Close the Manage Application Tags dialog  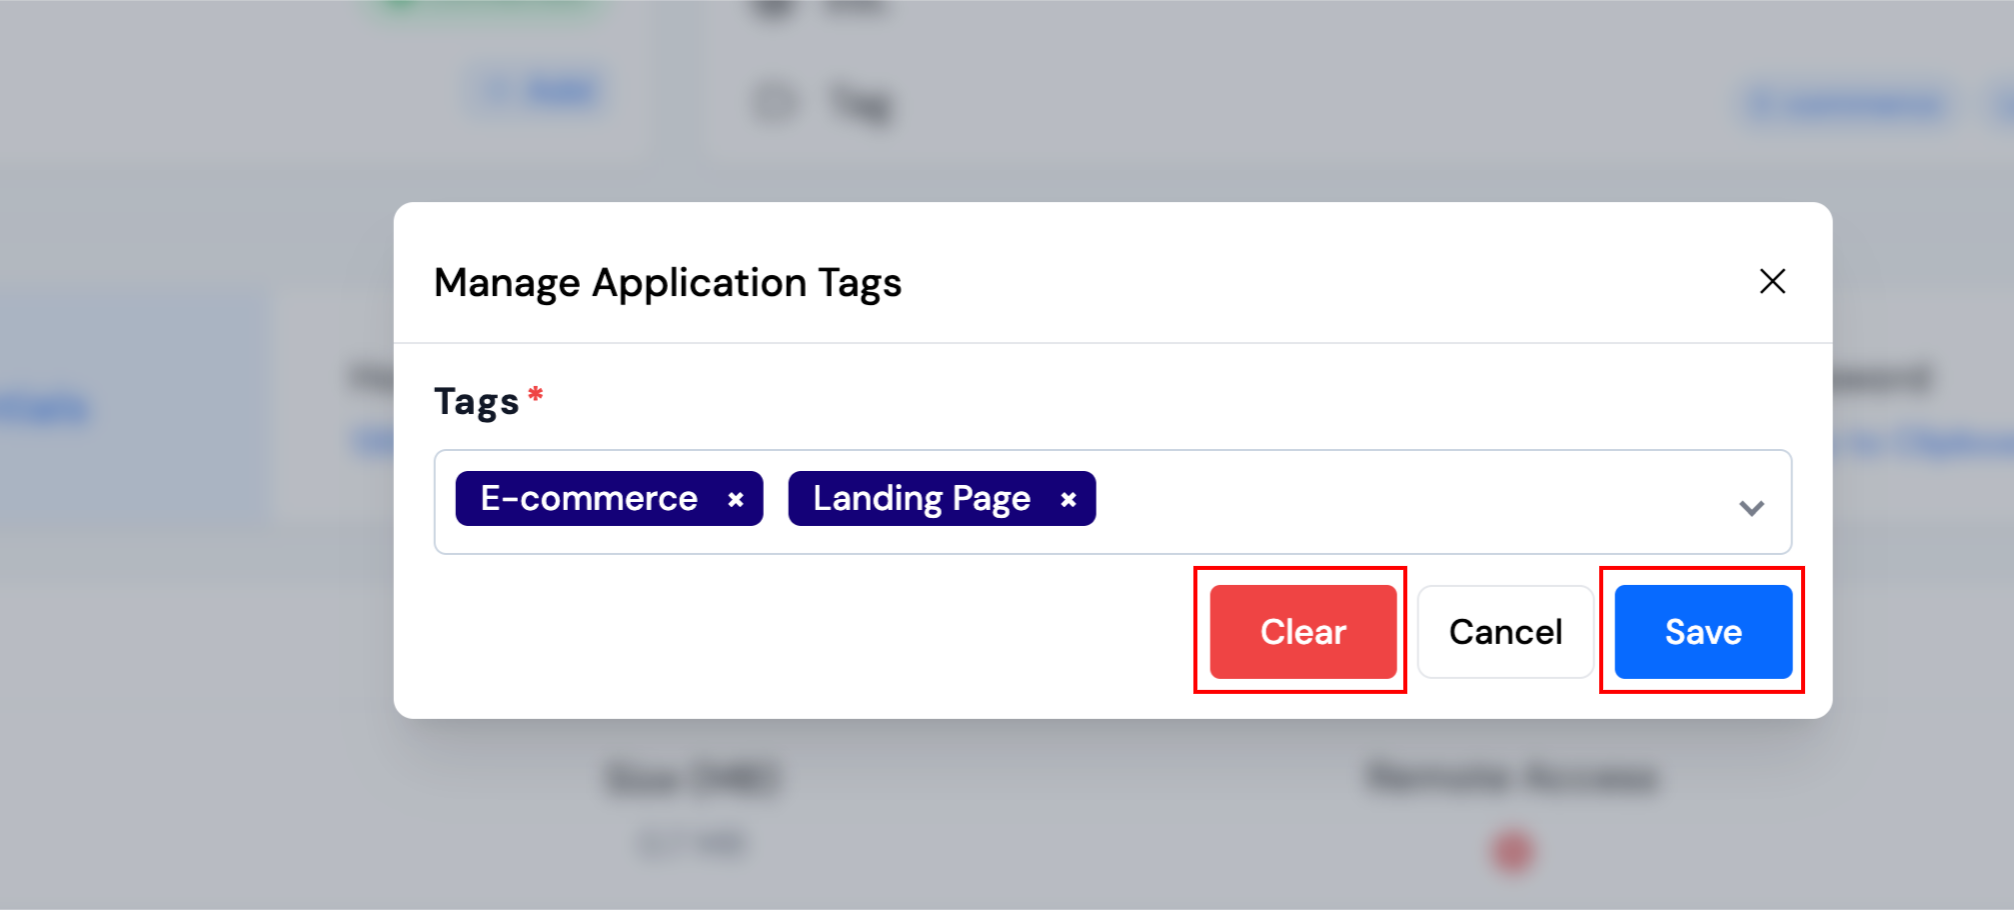point(1772,282)
